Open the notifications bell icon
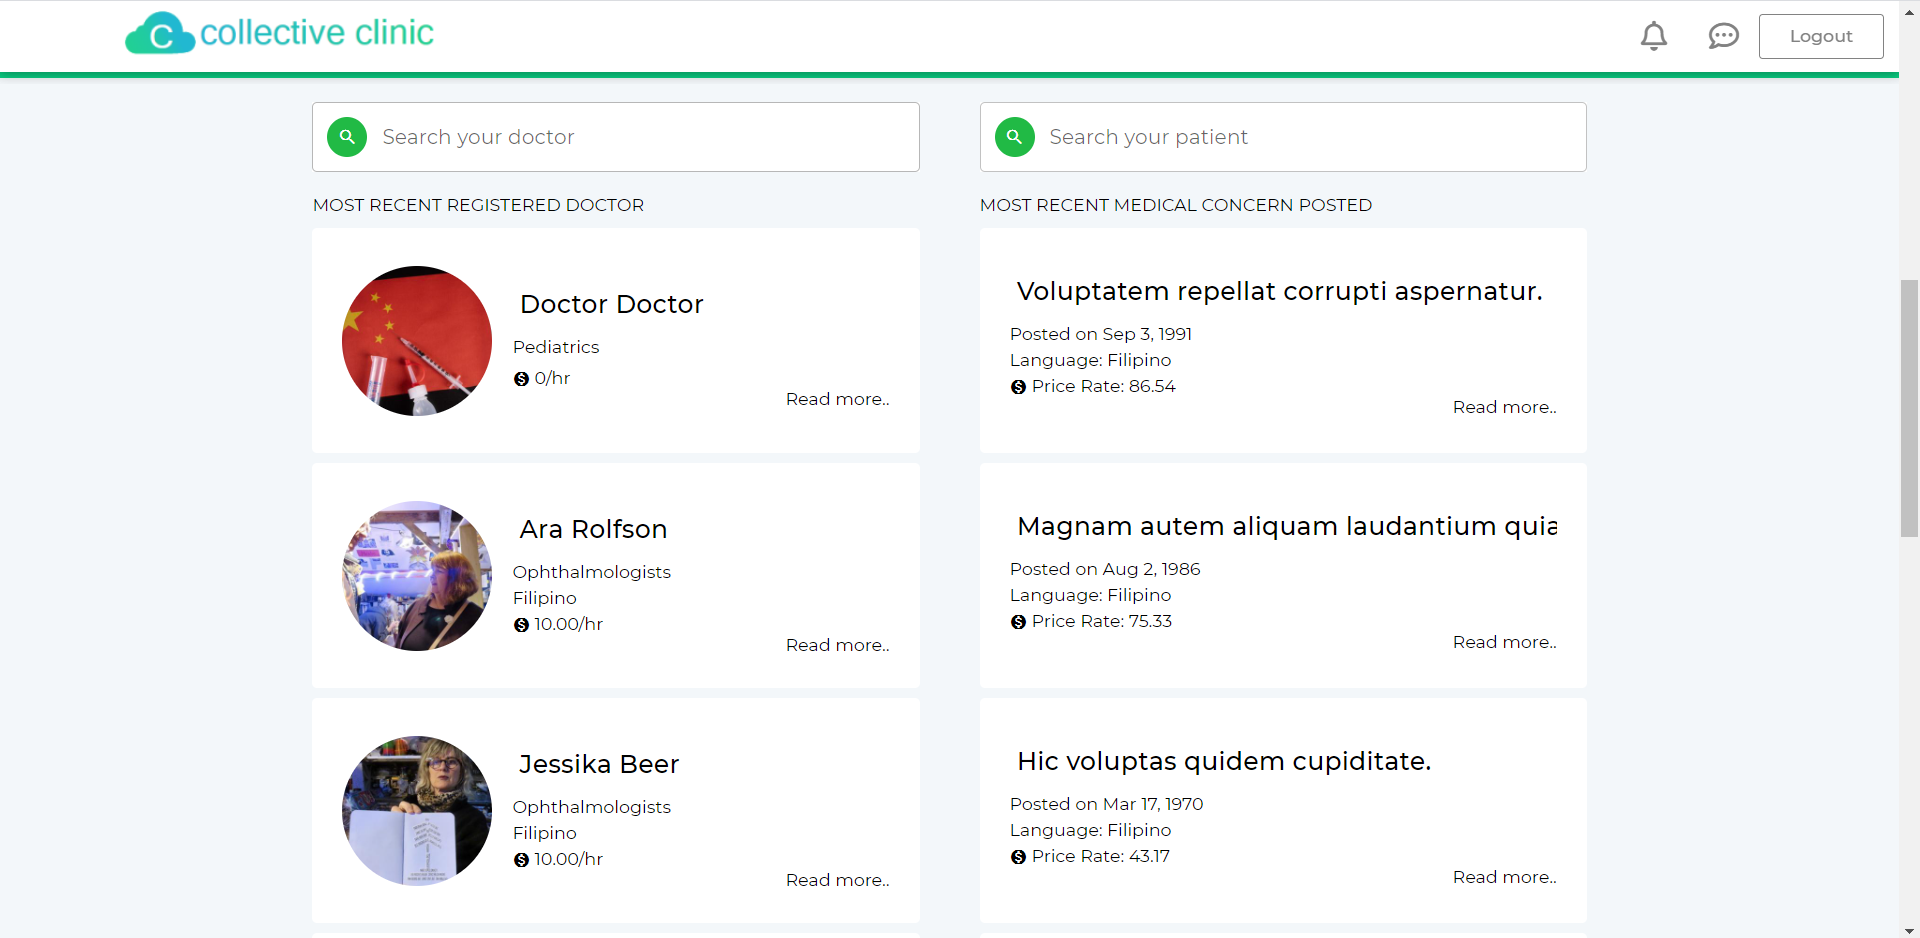This screenshot has height=938, width=1920. 1654,36
